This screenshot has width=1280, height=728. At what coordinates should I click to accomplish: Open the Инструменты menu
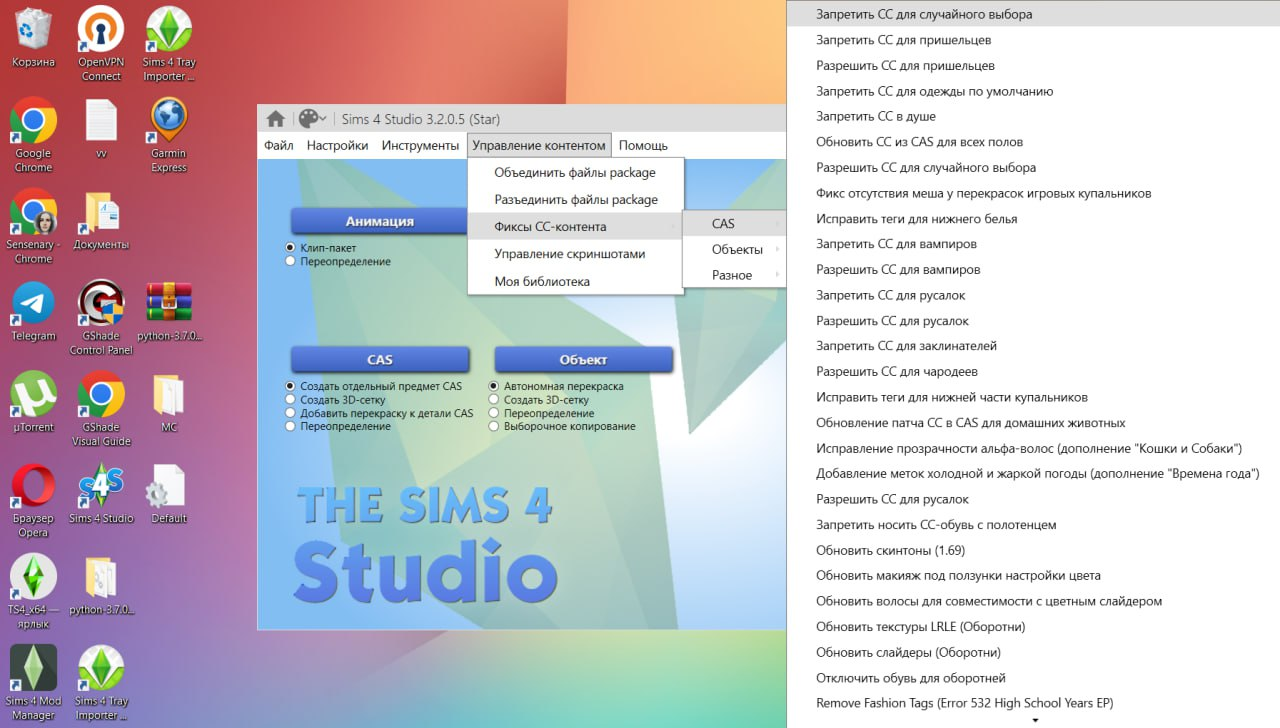(x=420, y=145)
